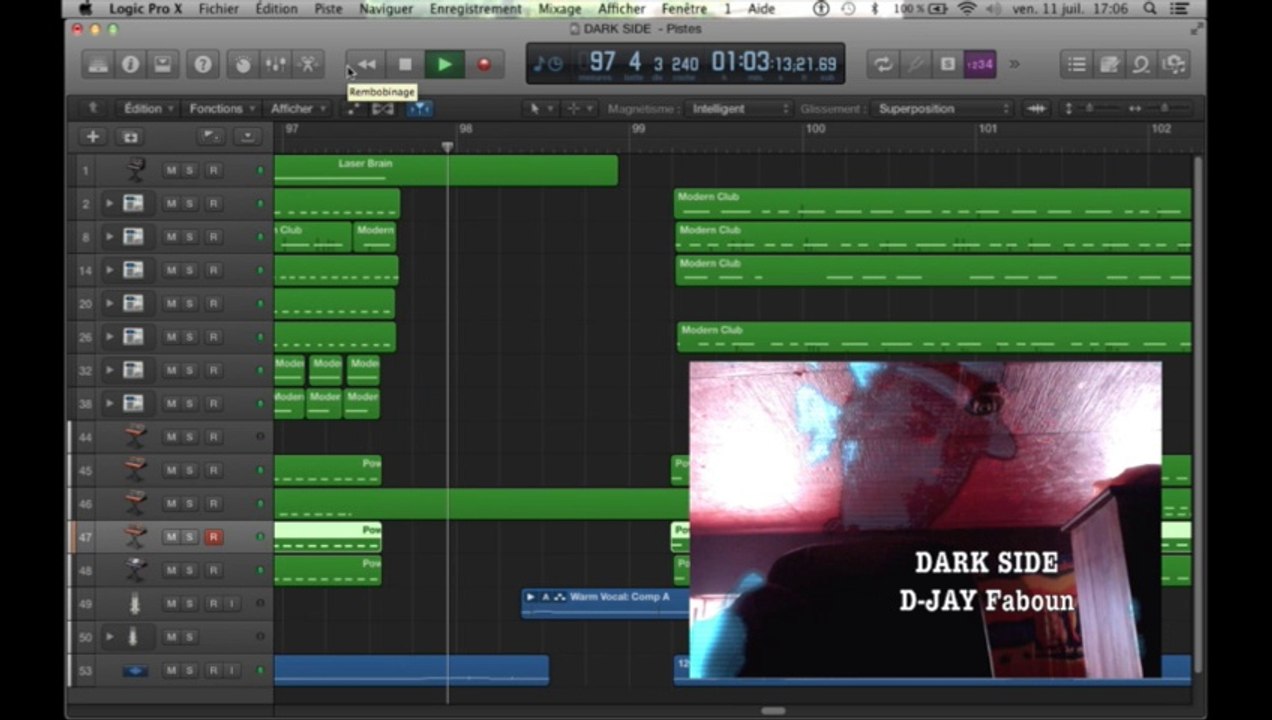
Task: Record-enable track 45
Action: 213,470
